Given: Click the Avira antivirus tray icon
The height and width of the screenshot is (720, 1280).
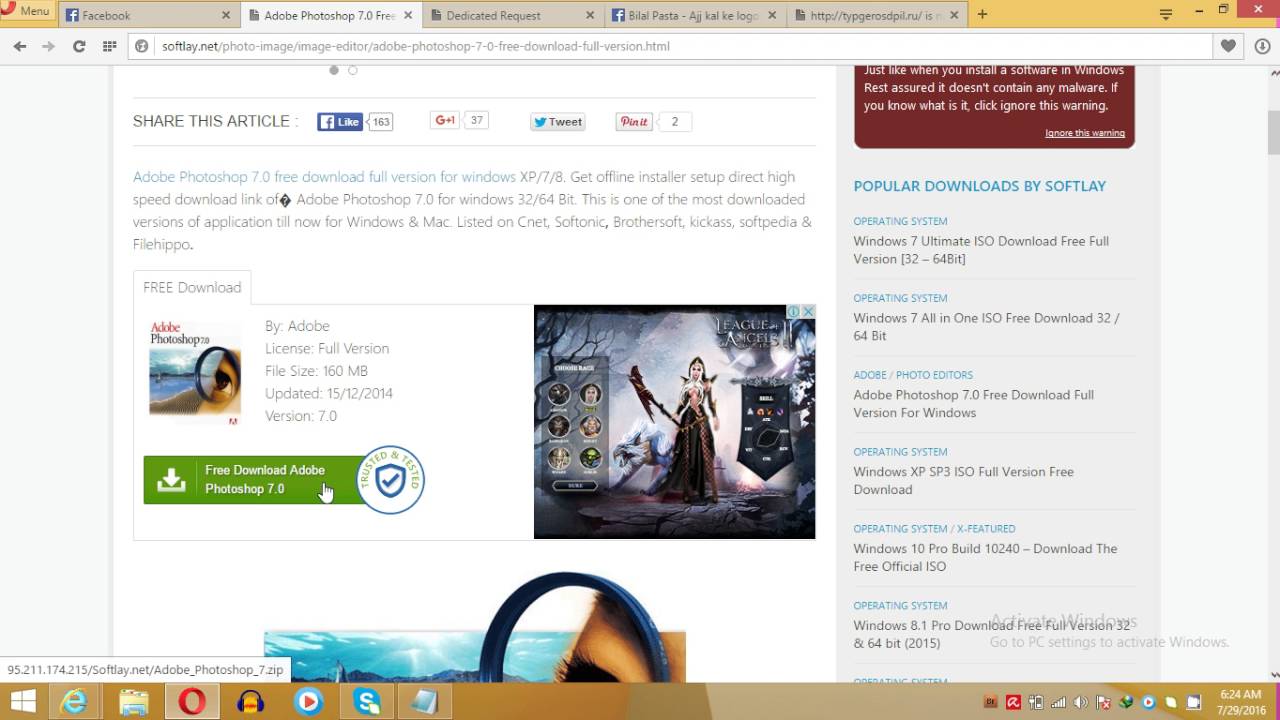Looking at the screenshot, I should pyautogui.click(x=1013, y=702).
